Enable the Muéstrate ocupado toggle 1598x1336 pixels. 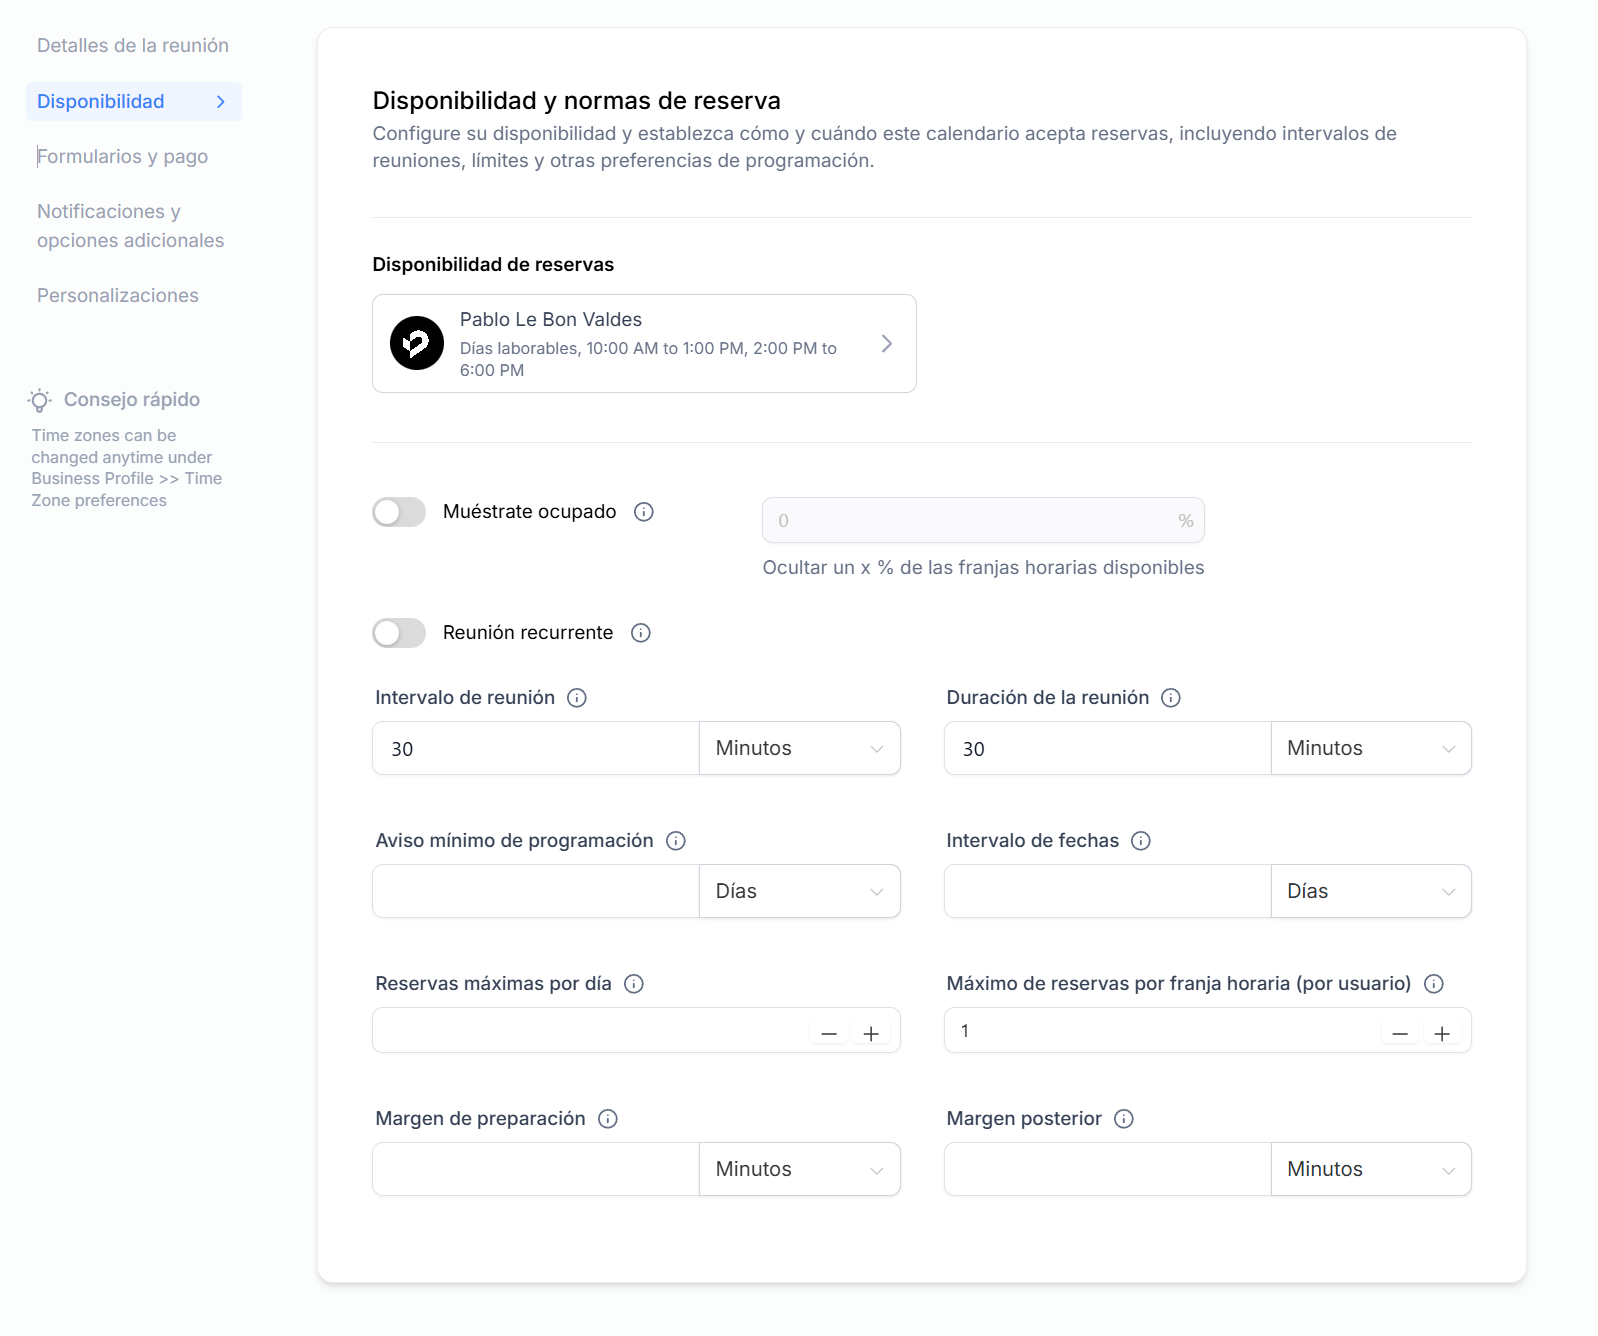point(399,512)
